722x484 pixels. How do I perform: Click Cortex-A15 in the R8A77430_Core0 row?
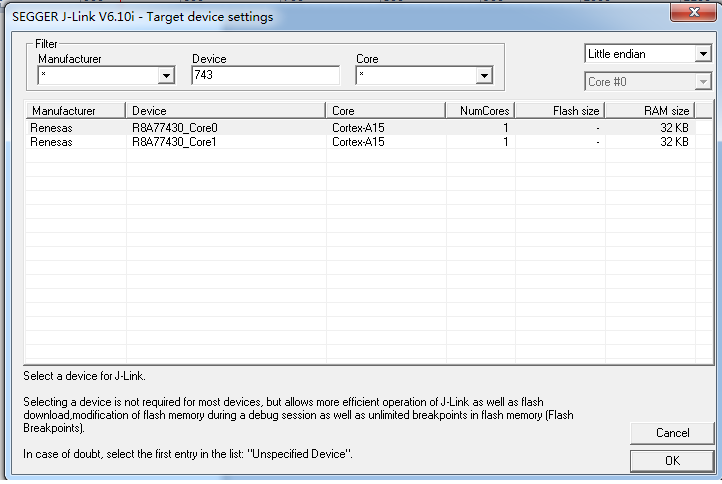click(358, 128)
